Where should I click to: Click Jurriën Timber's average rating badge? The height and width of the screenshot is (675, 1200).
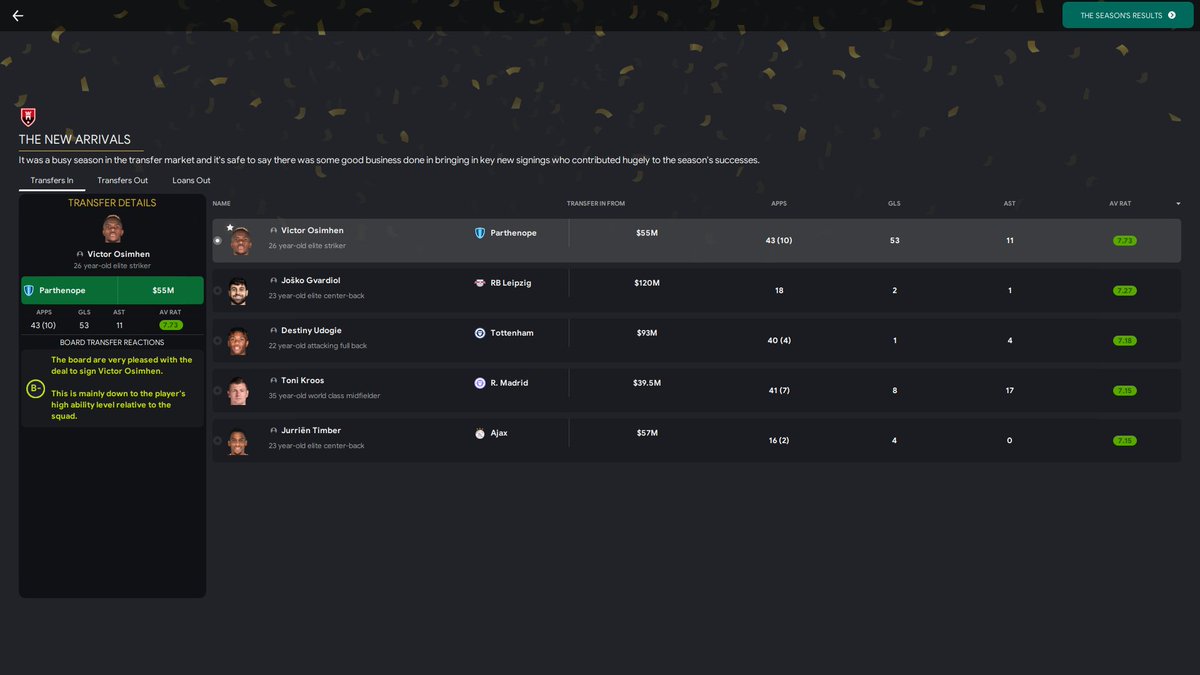(x=1125, y=441)
